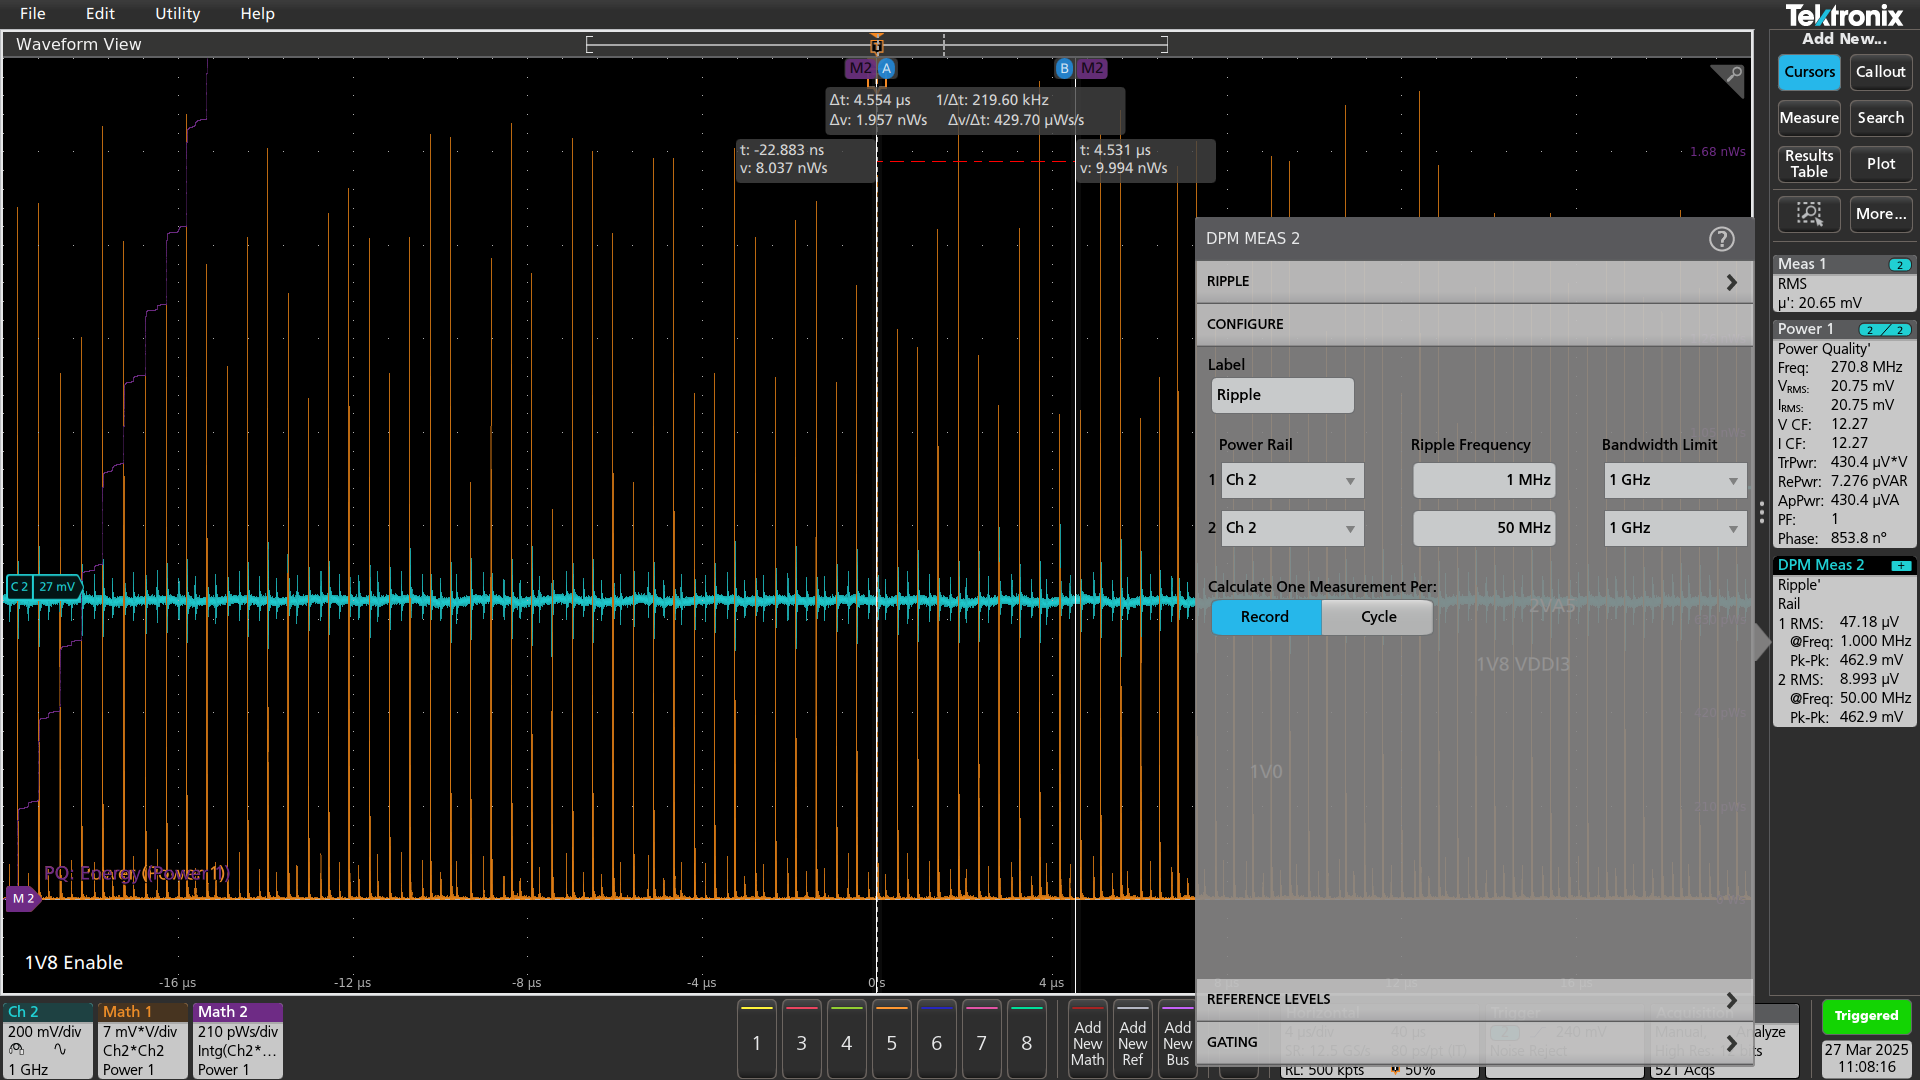
Task: Click the Ripple label input field
Action: [1282, 395]
